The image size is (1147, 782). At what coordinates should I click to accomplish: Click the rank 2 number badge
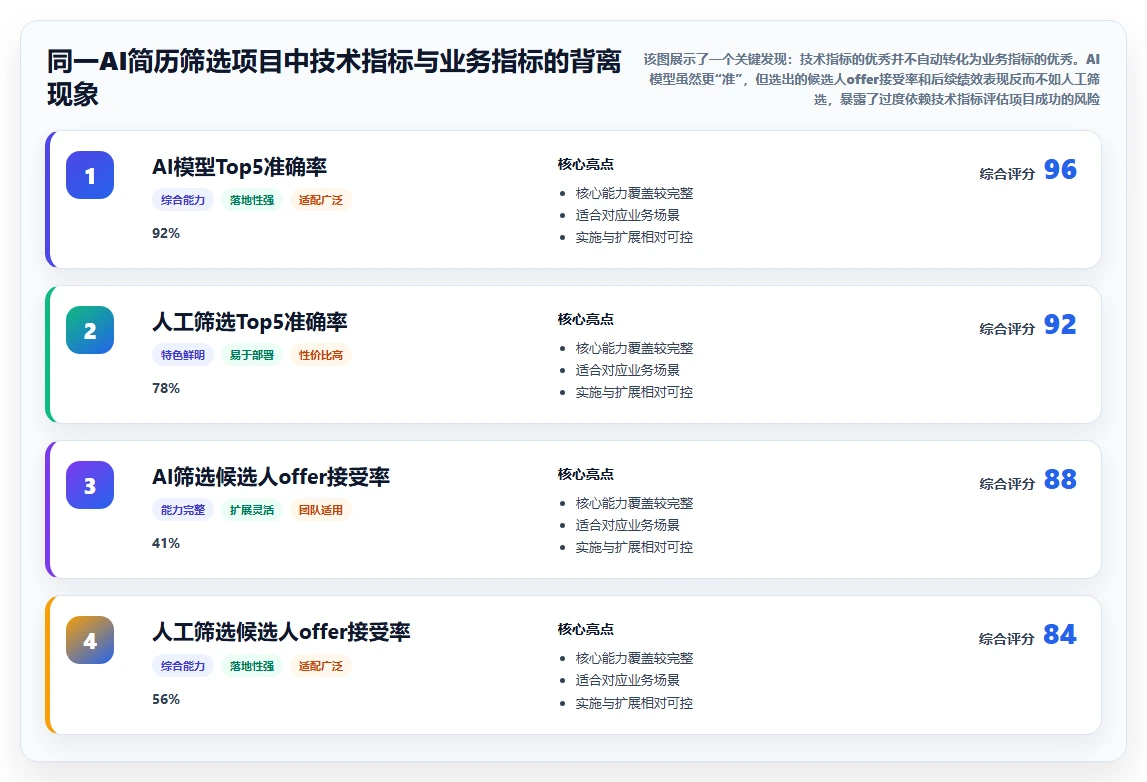(90, 331)
